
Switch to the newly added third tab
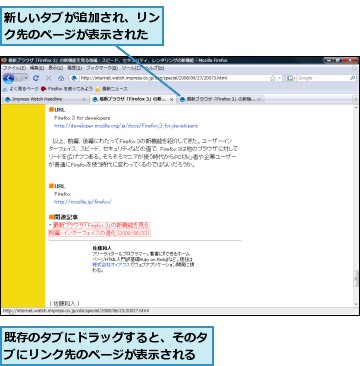coord(221,99)
